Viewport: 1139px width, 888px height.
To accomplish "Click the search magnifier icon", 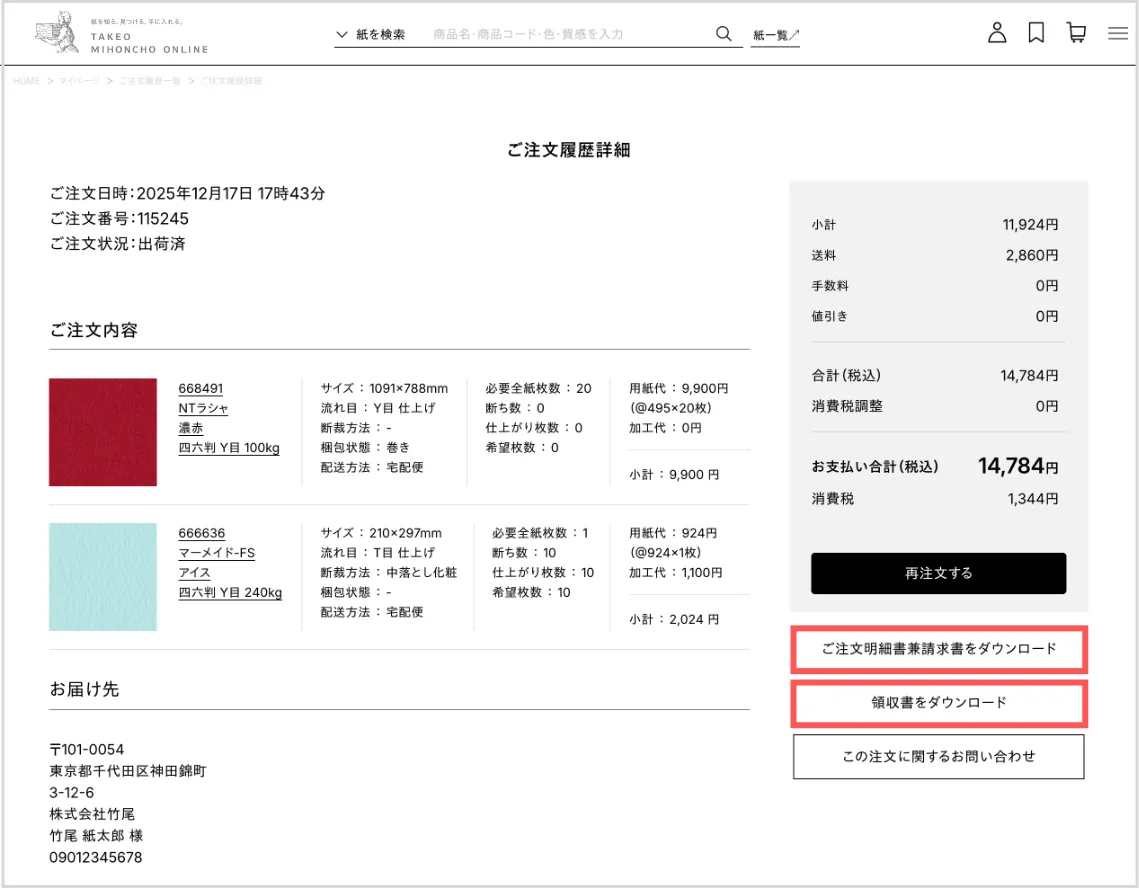I will point(724,34).
